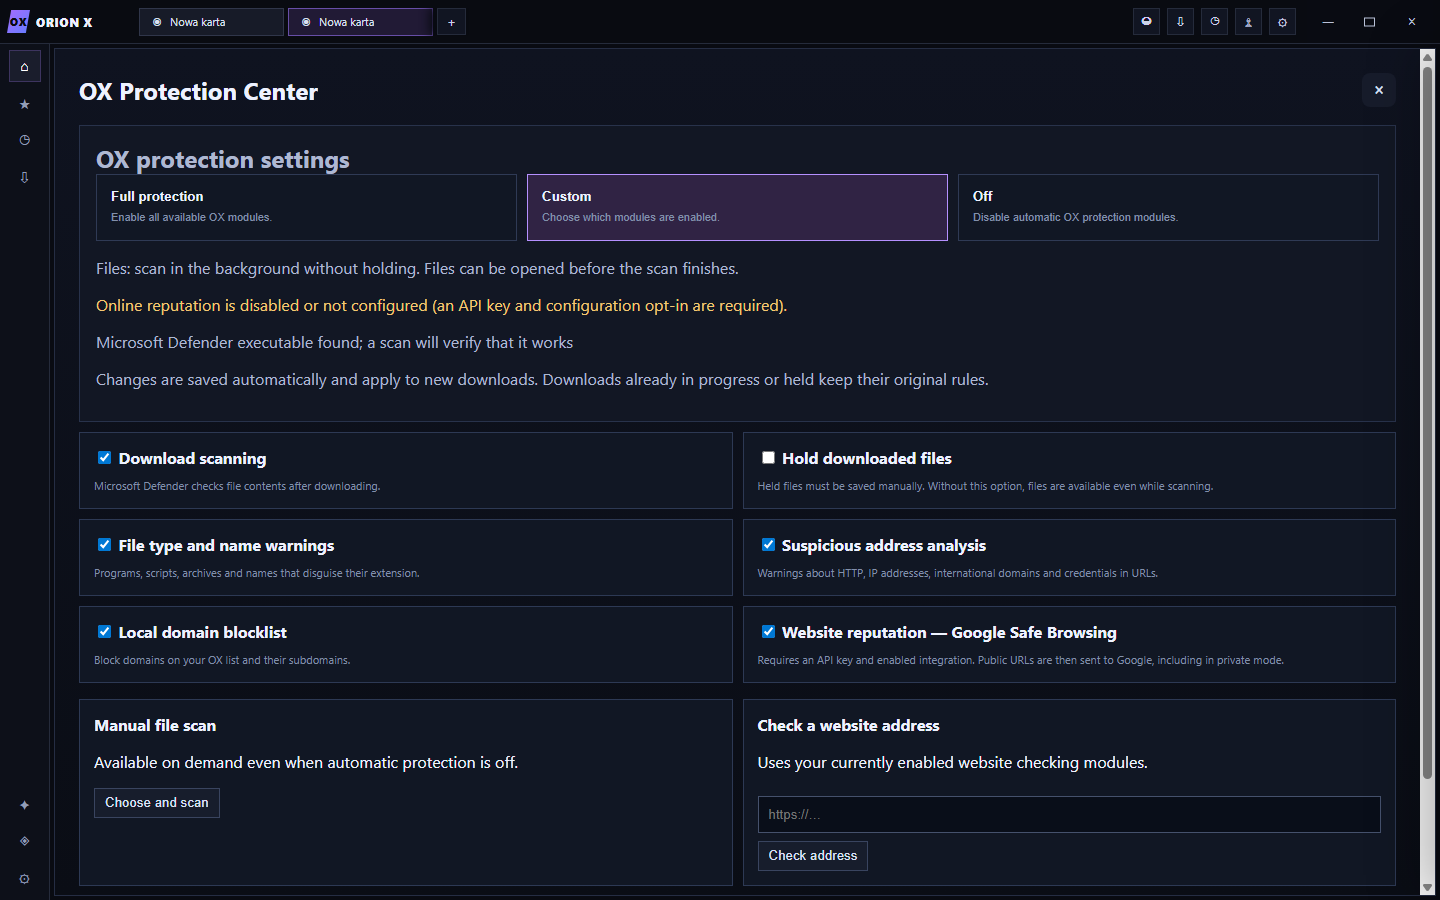Minimize the Orion X window

[x=1328, y=22]
